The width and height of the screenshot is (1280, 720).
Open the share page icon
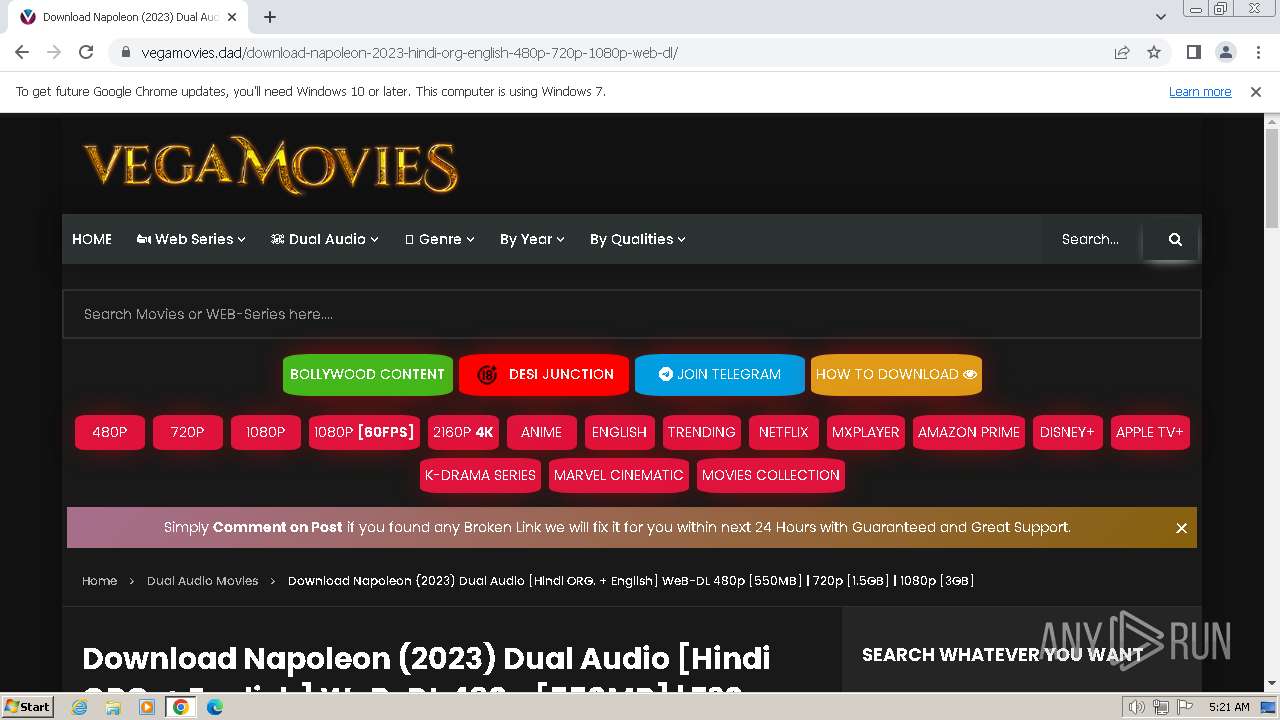1122,52
